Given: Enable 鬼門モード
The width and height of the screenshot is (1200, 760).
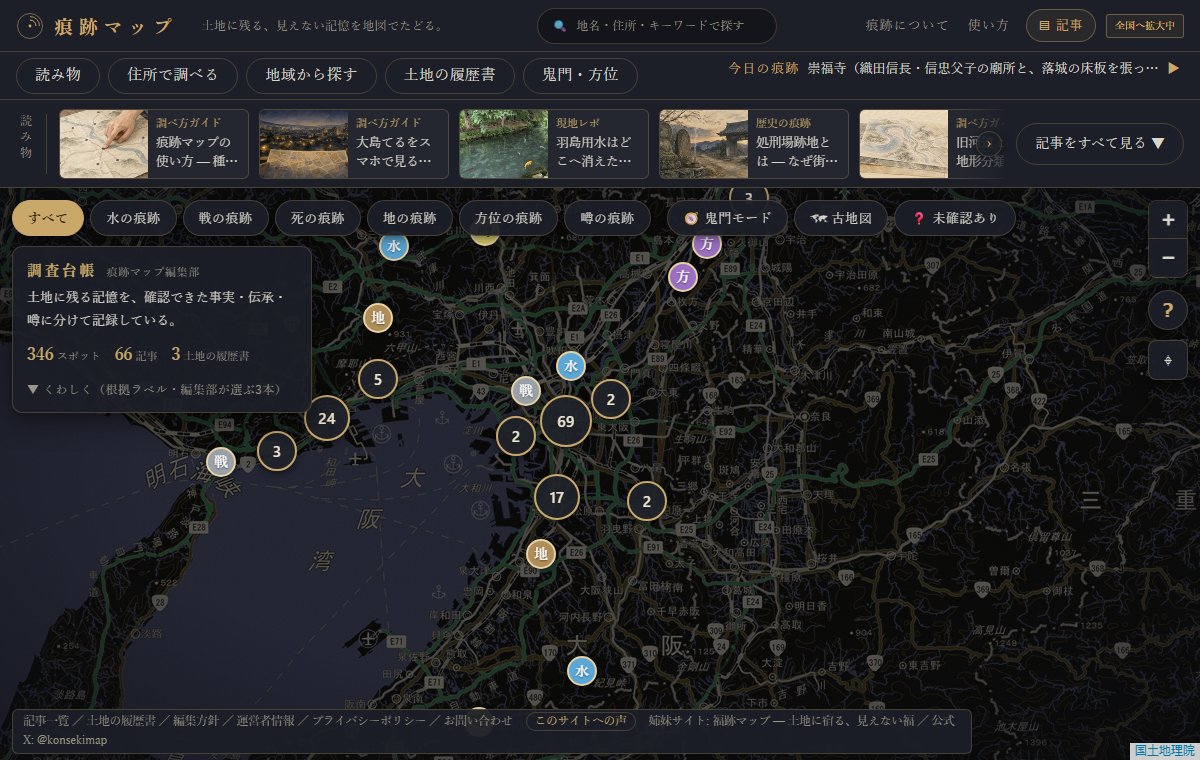Looking at the screenshot, I should pos(728,218).
